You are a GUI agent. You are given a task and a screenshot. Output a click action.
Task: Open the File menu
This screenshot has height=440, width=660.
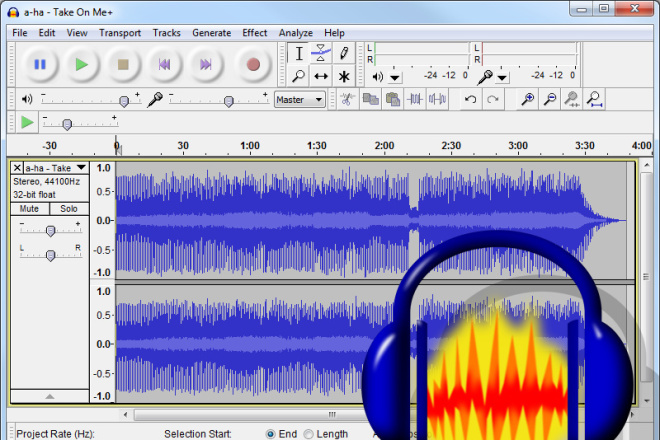pyautogui.click(x=20, y=33)
